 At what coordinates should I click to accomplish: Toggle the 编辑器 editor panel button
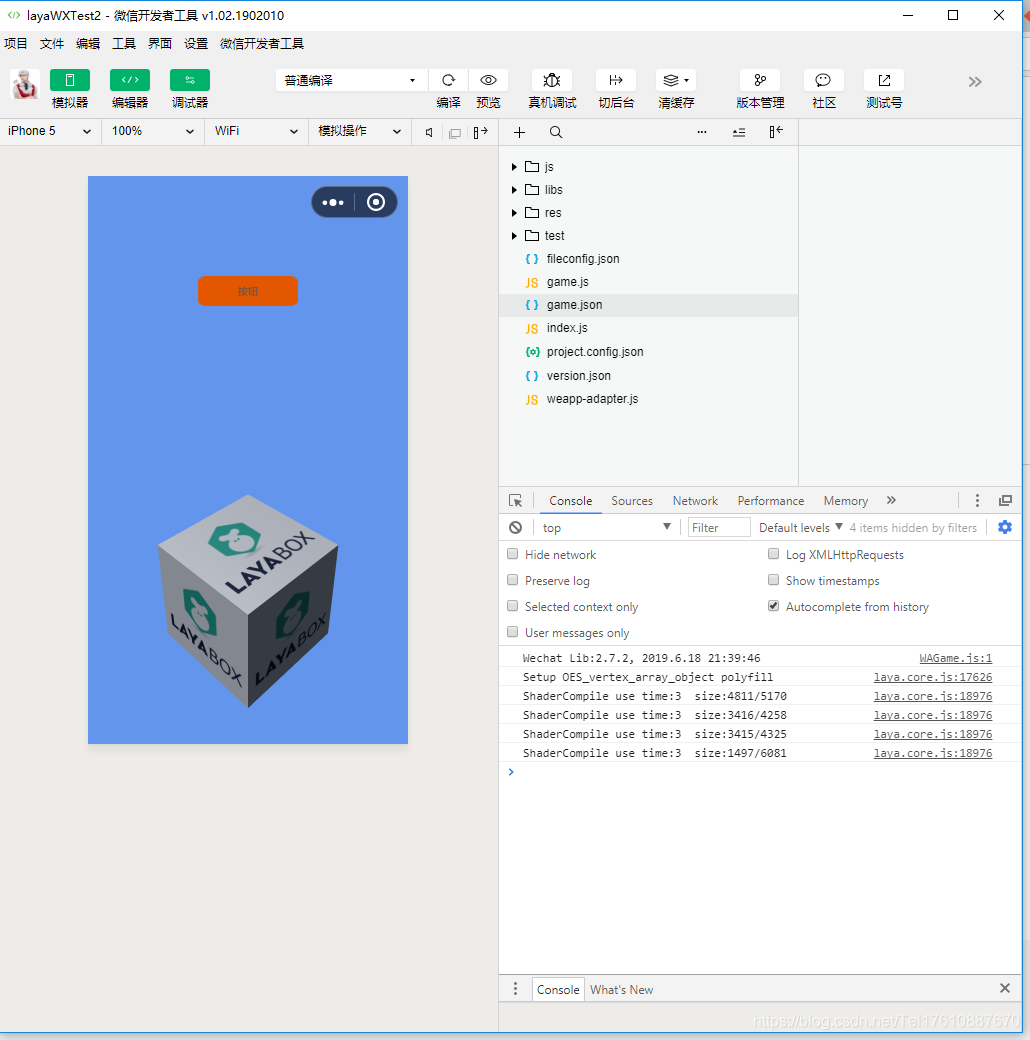pyautogui.click(x=130, y=80)
